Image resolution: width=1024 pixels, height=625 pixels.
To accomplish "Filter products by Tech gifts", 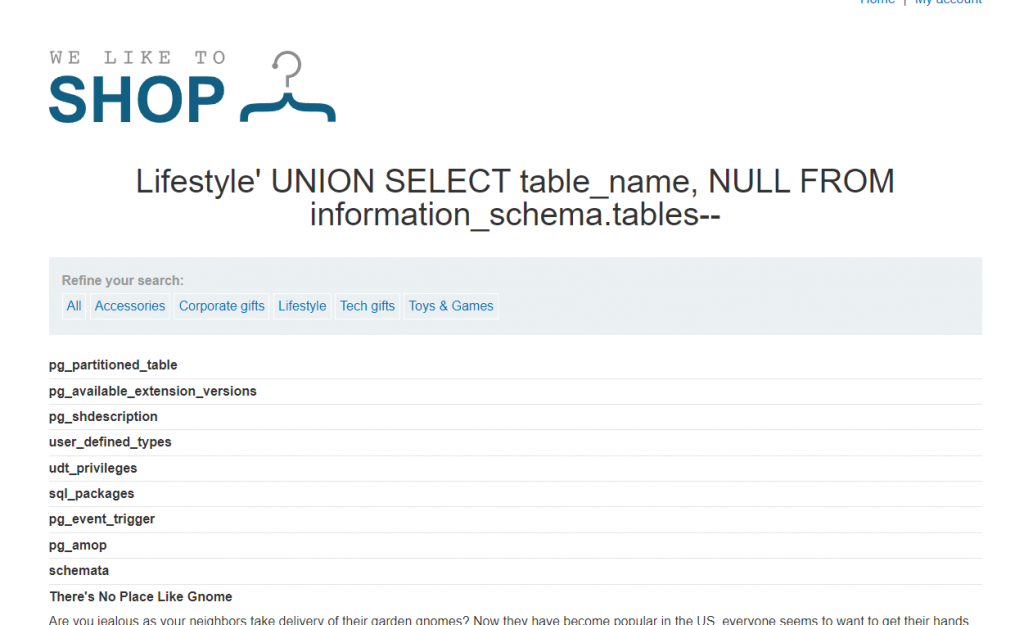I will tap(367, 306).
